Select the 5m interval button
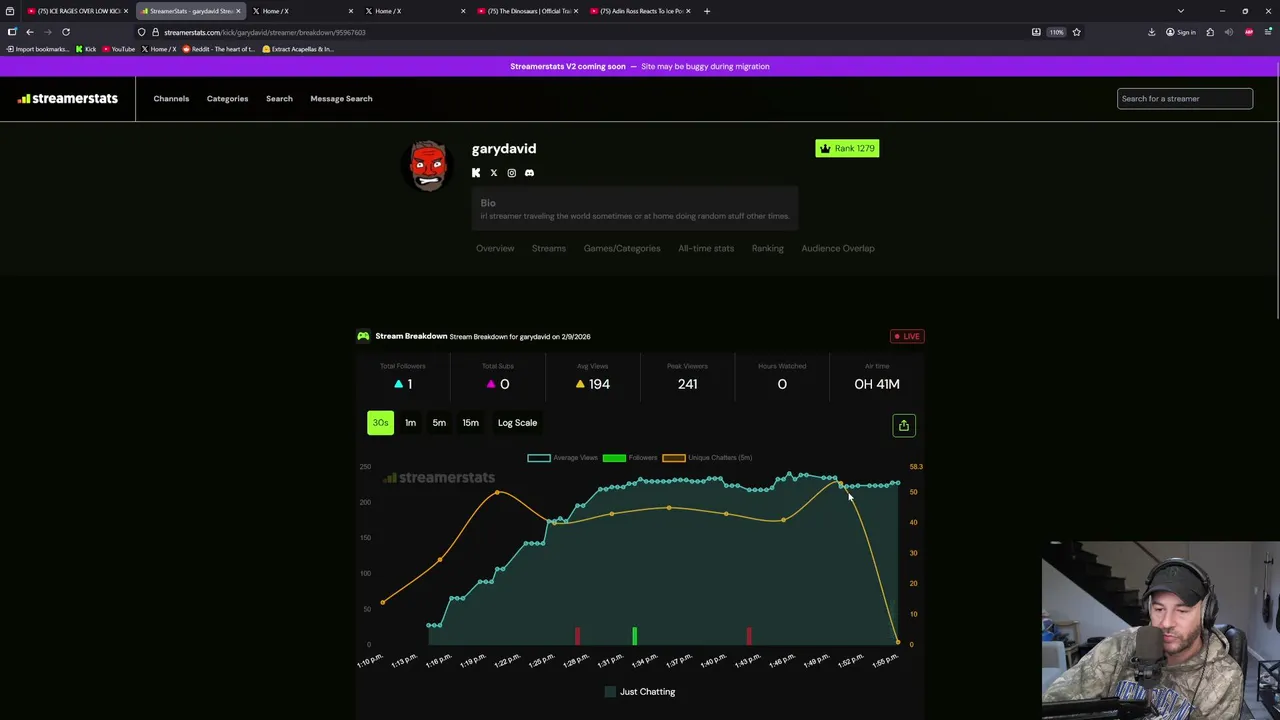The height and width of the screenshot is (720, 1280). click(439, 423)
